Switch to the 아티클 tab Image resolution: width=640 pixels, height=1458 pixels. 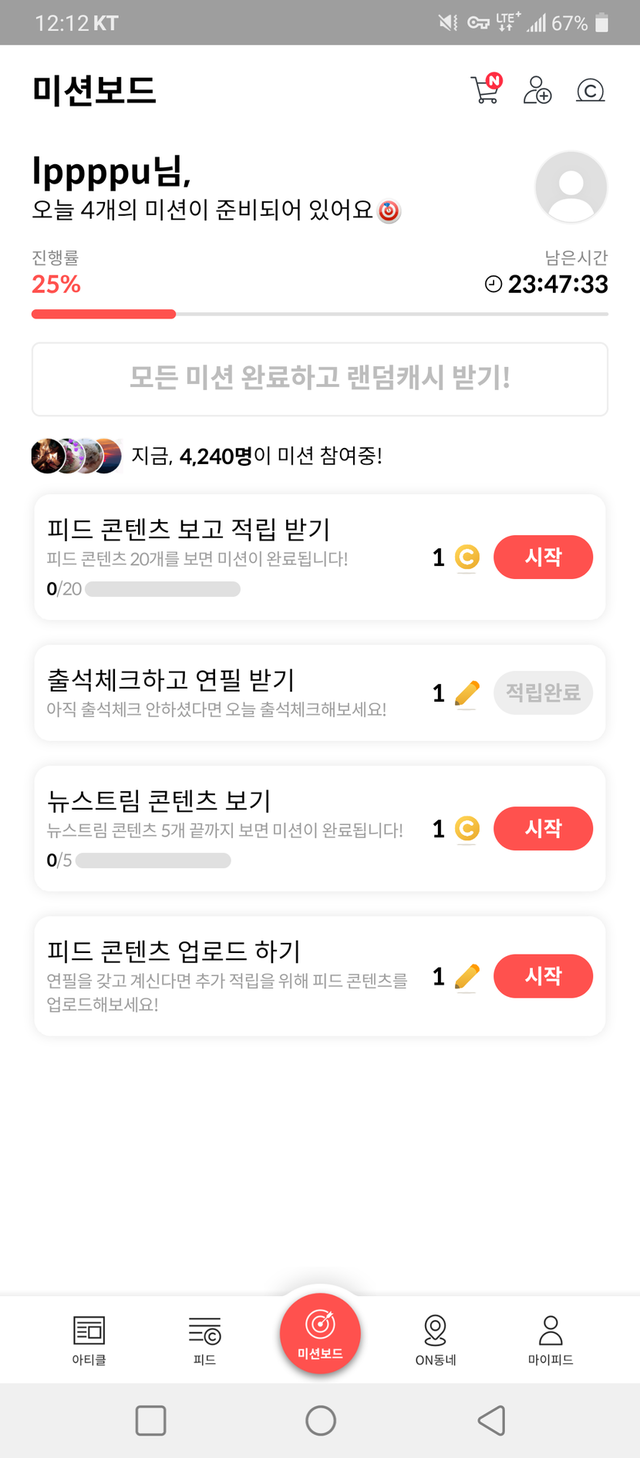[x=89, y=1340]
